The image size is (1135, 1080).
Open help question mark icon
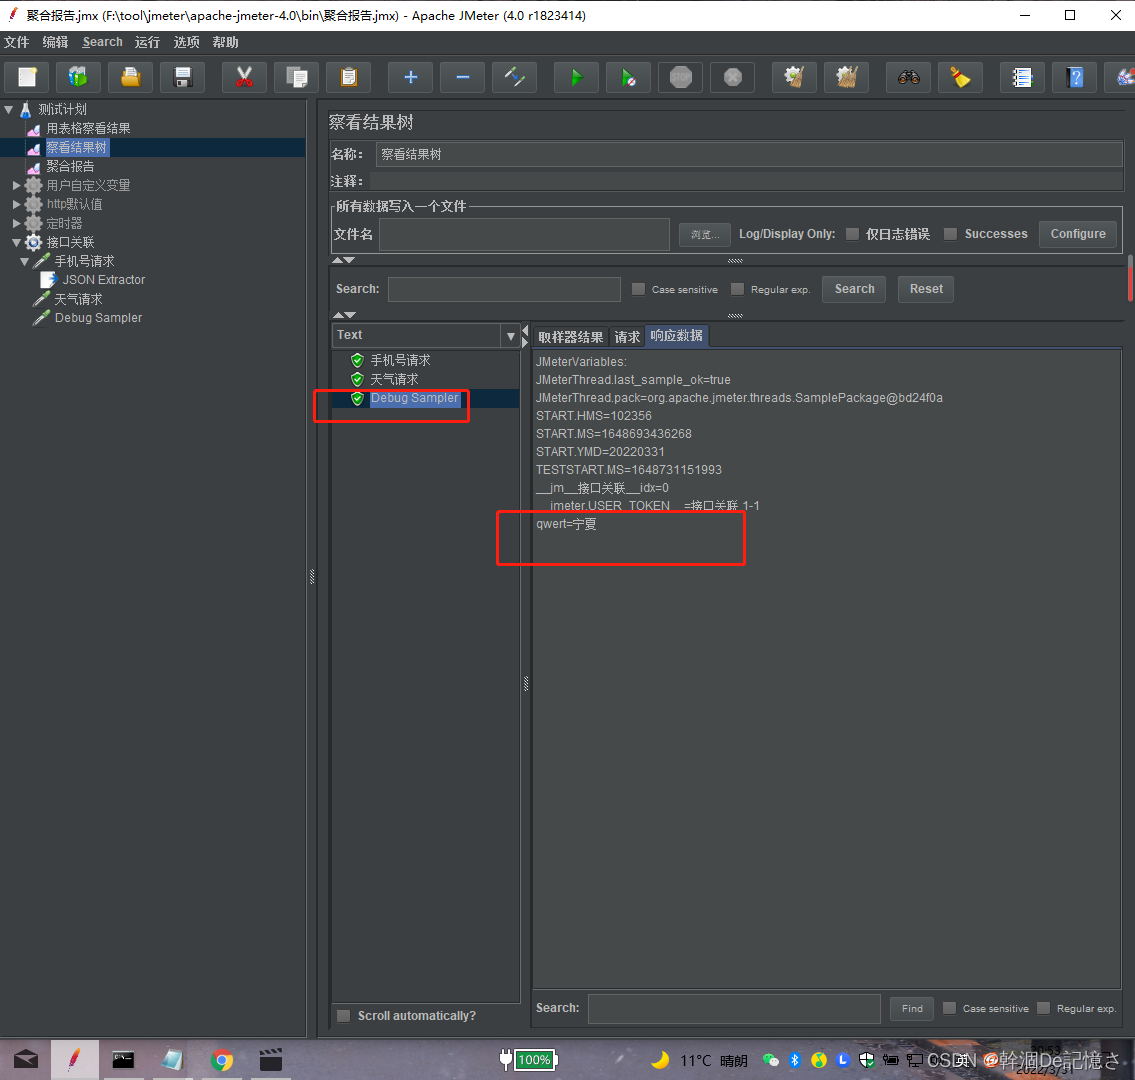point(1074,77)
